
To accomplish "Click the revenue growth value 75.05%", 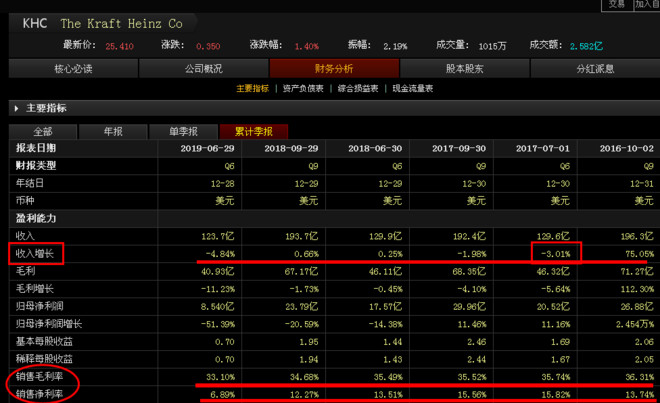I will (640, 254).
